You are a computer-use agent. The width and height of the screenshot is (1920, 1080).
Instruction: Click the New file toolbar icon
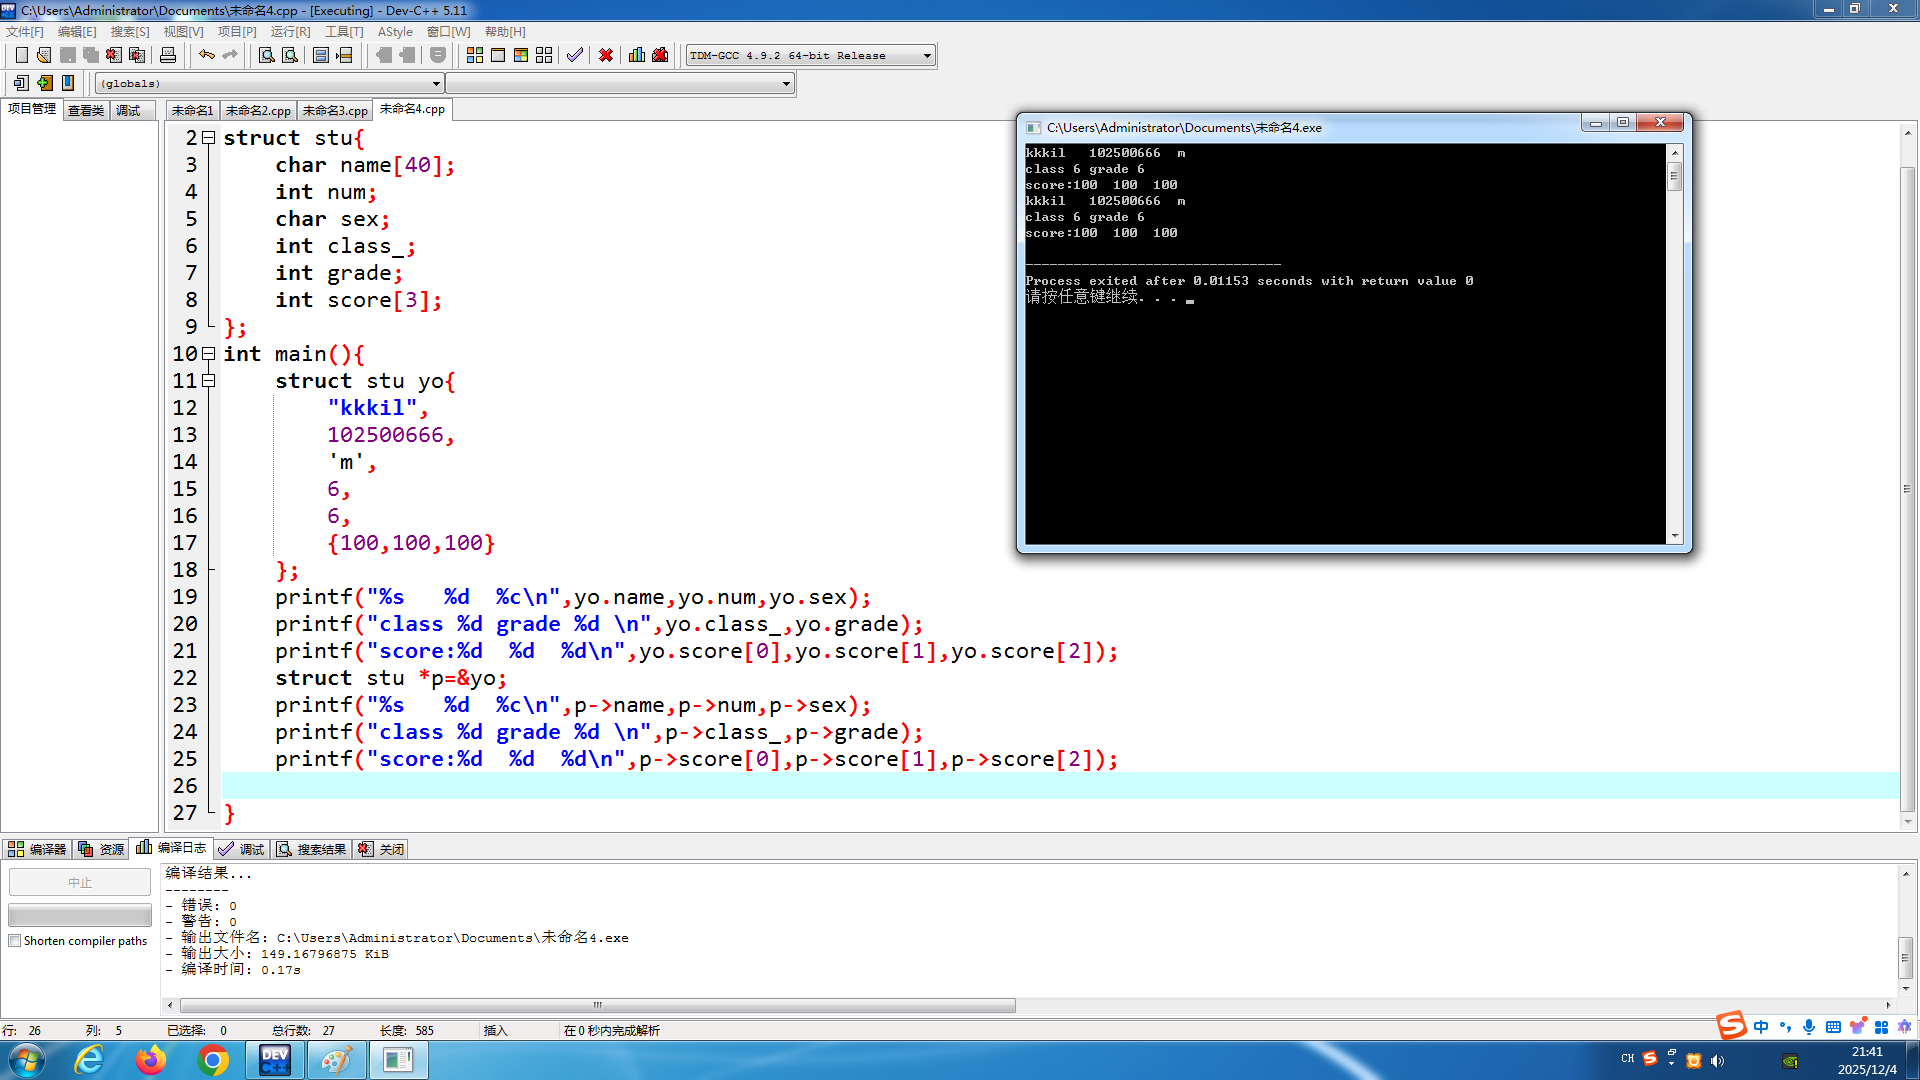tap(21, 55)
